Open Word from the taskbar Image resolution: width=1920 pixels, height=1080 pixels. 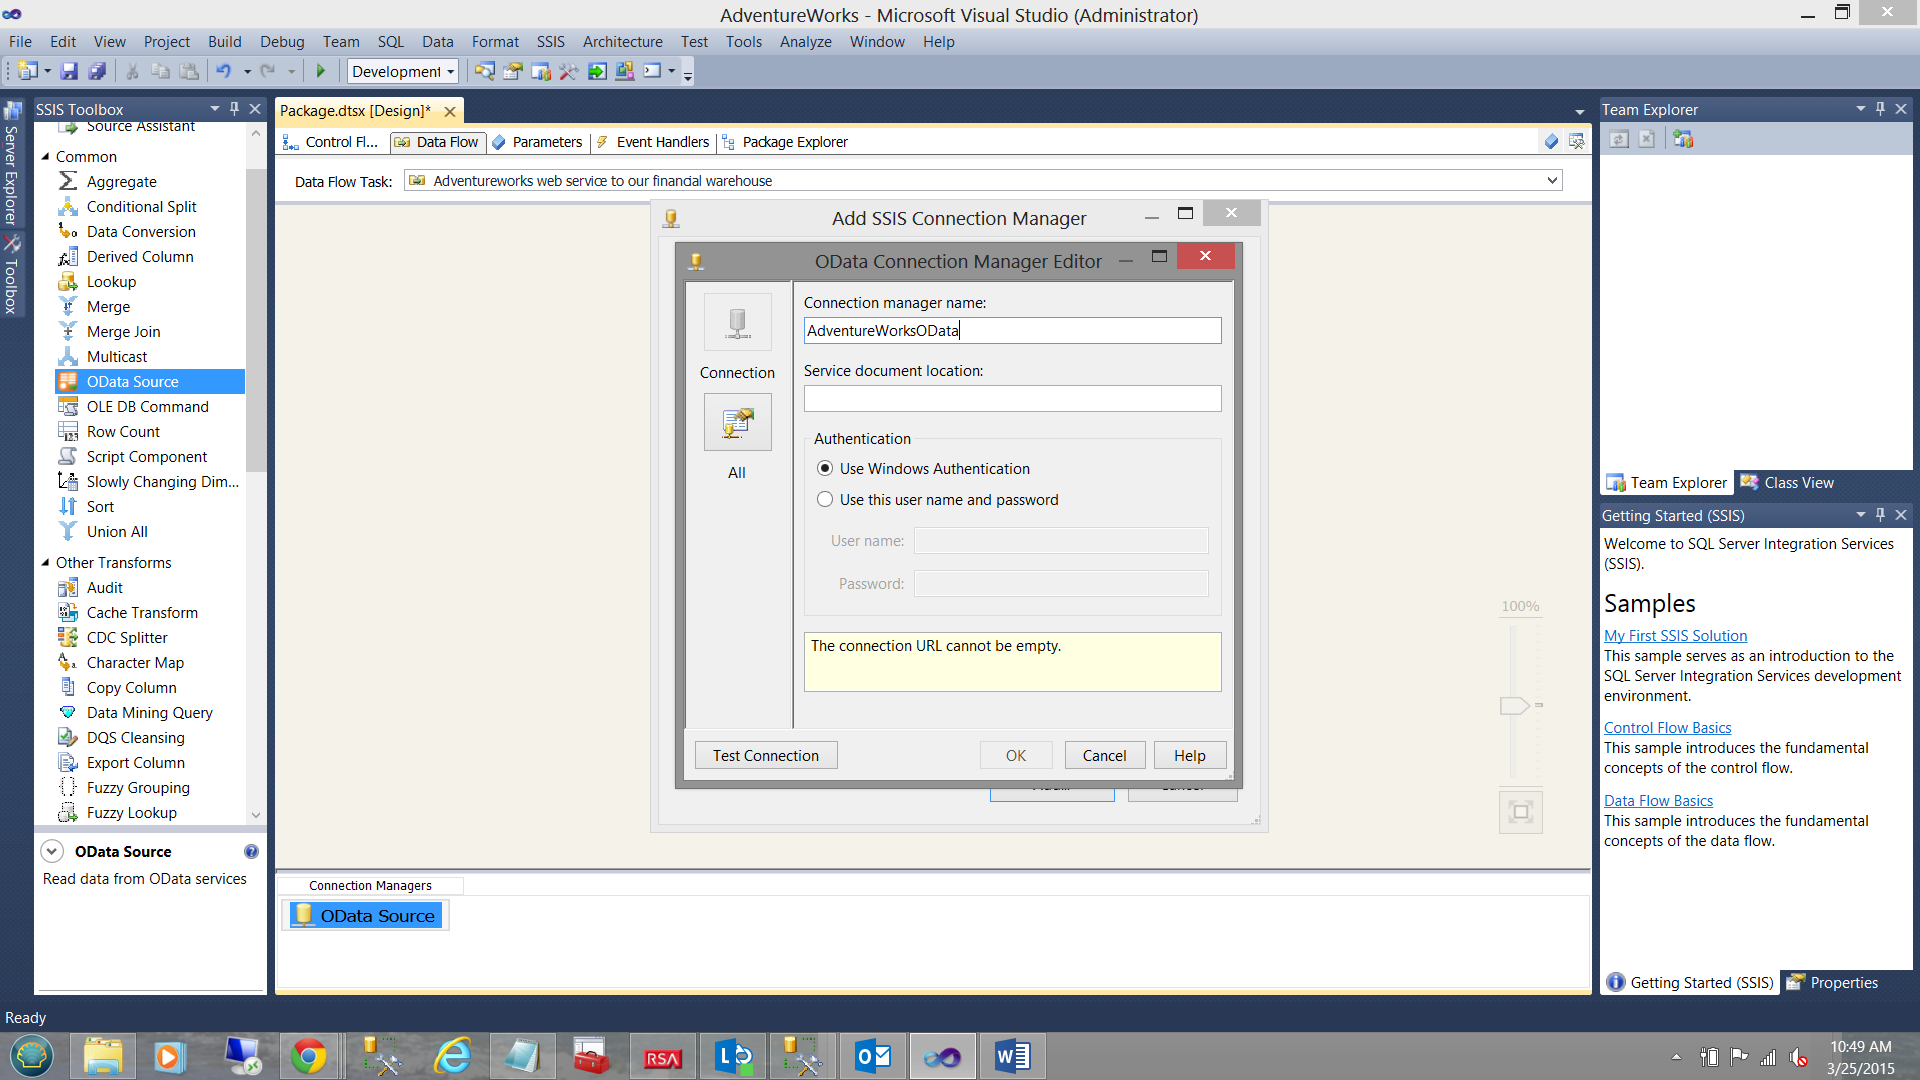(x=1012, y=1056)
